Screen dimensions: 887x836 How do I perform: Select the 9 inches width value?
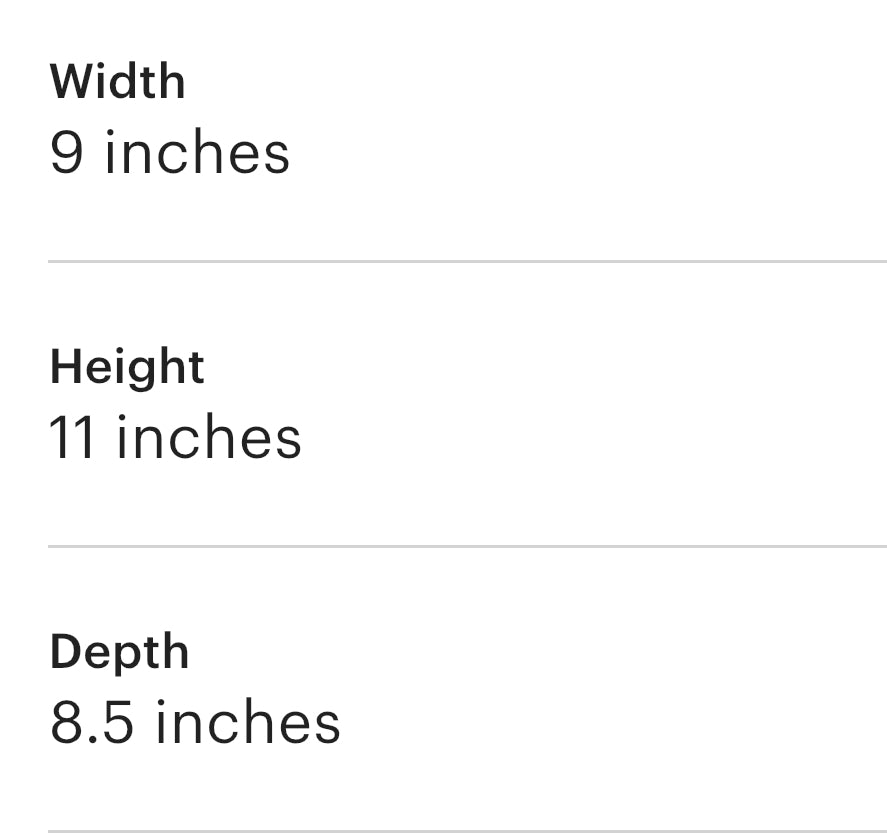tap(170, 152)
